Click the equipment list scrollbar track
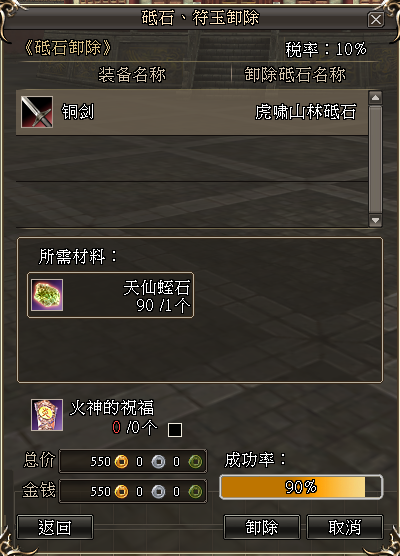Viewport: 400px width, 556px height. [375, 159]
